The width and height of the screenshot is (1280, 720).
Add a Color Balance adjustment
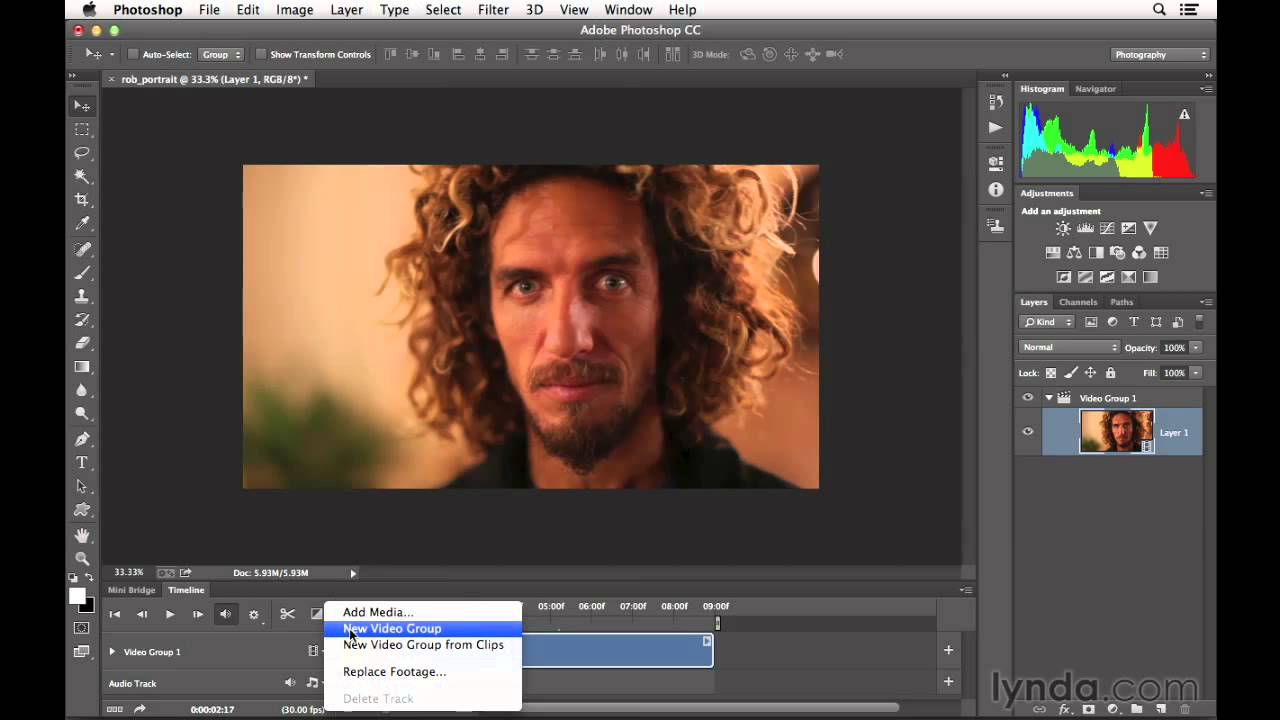pos(1074,253)
